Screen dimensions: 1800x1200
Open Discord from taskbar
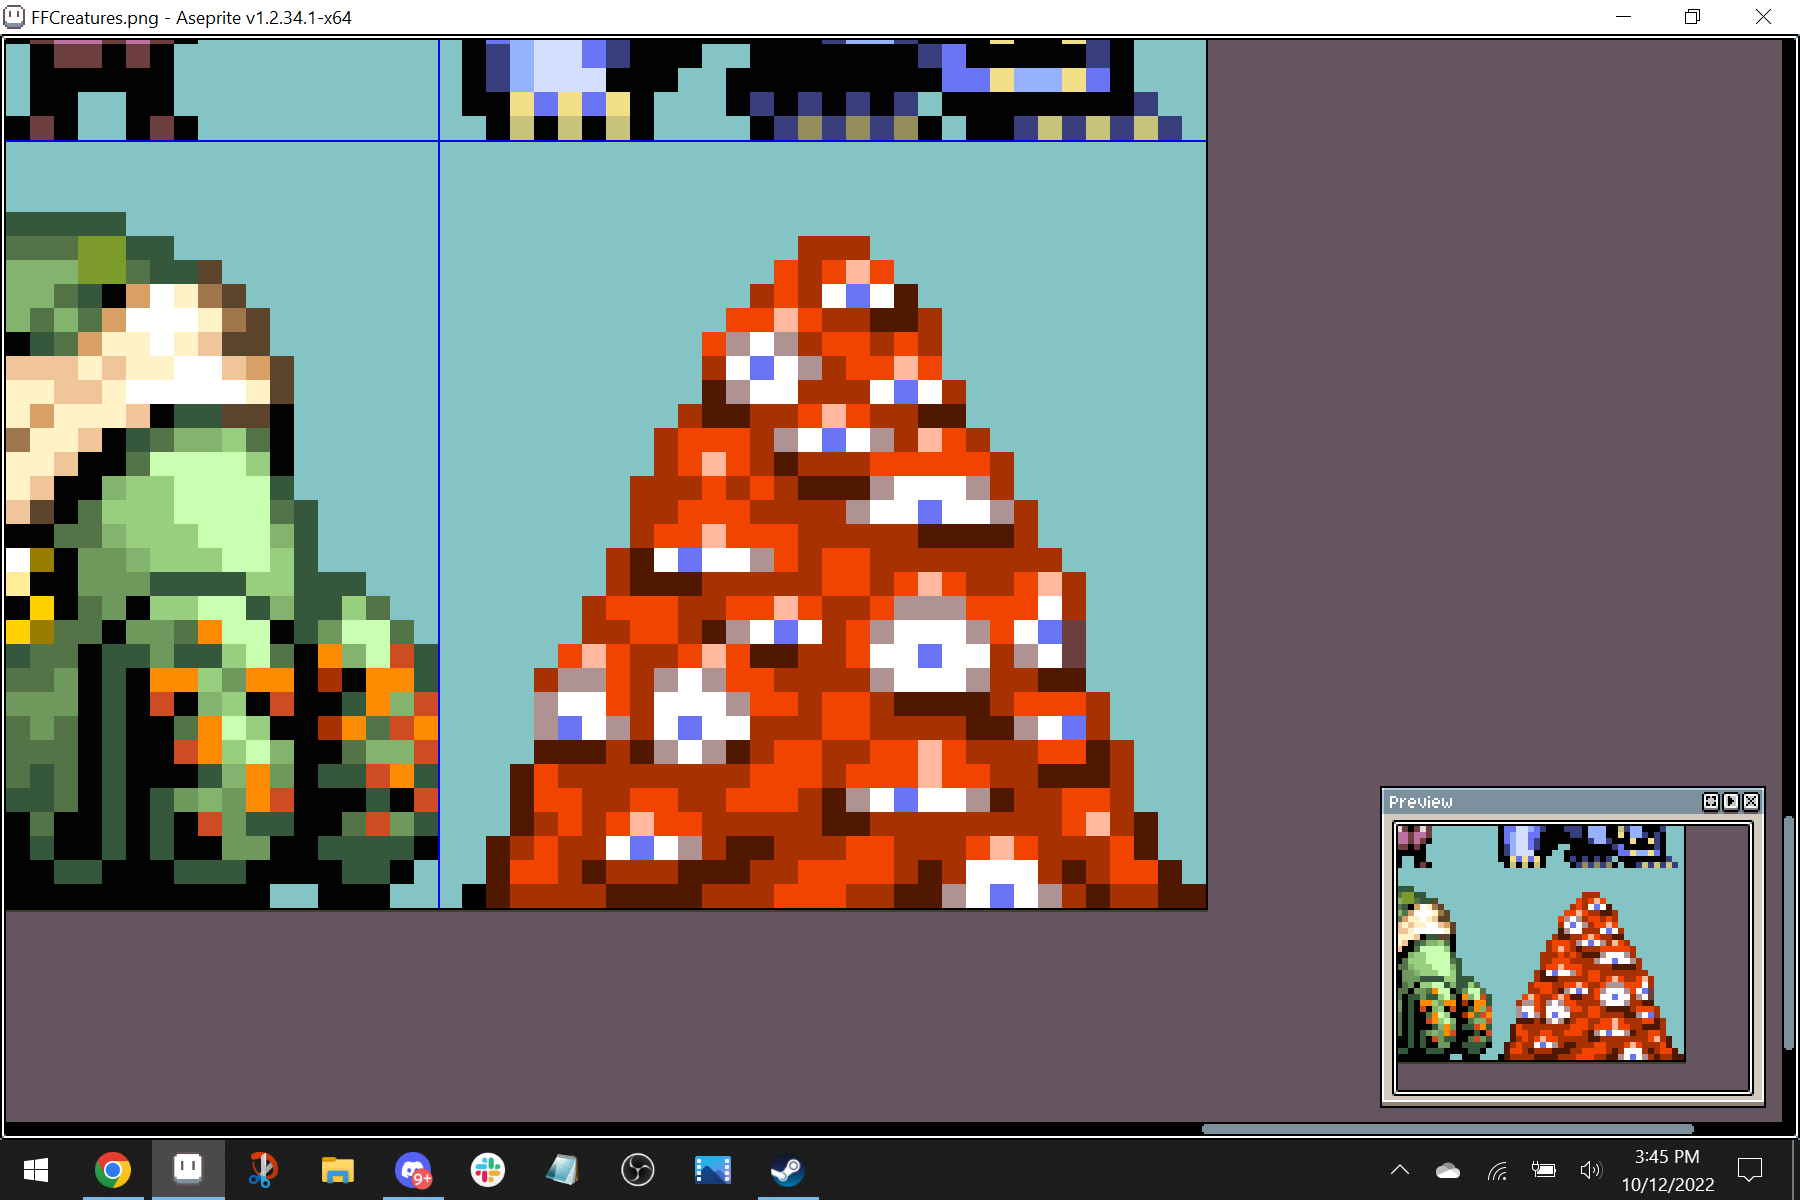tap(413, 1170)
